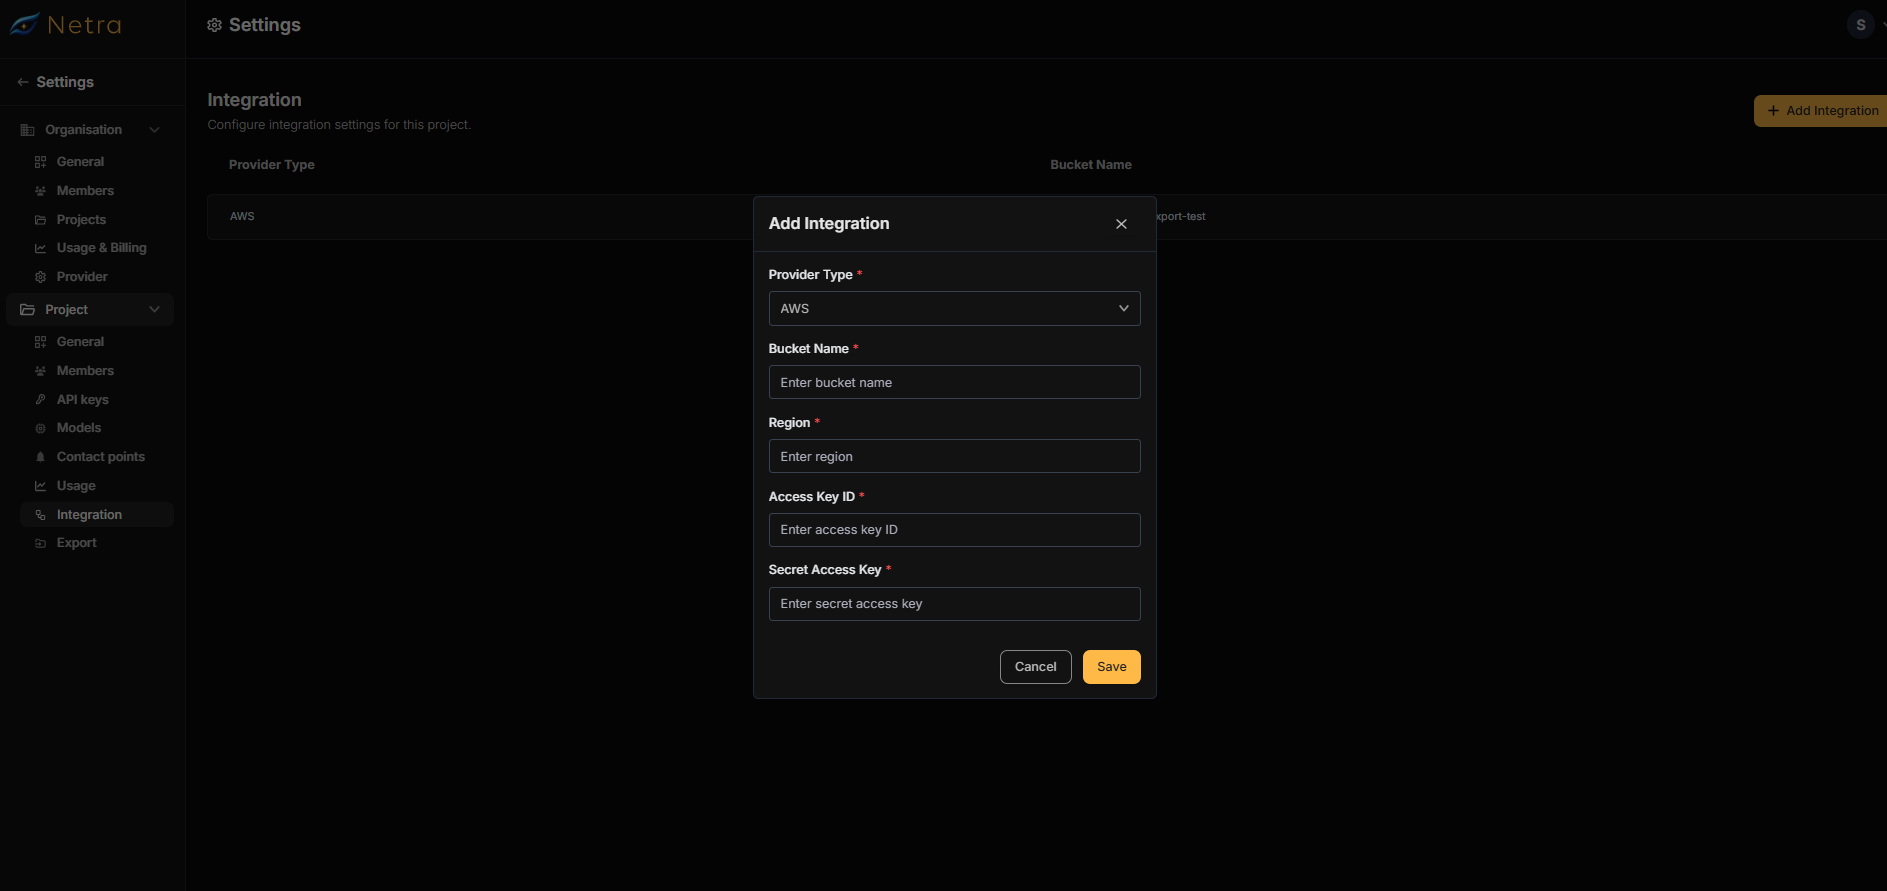Click the Project folder icon
Image resolution: width=1887 pixels, height=891 pixels.
pos(28,310)
